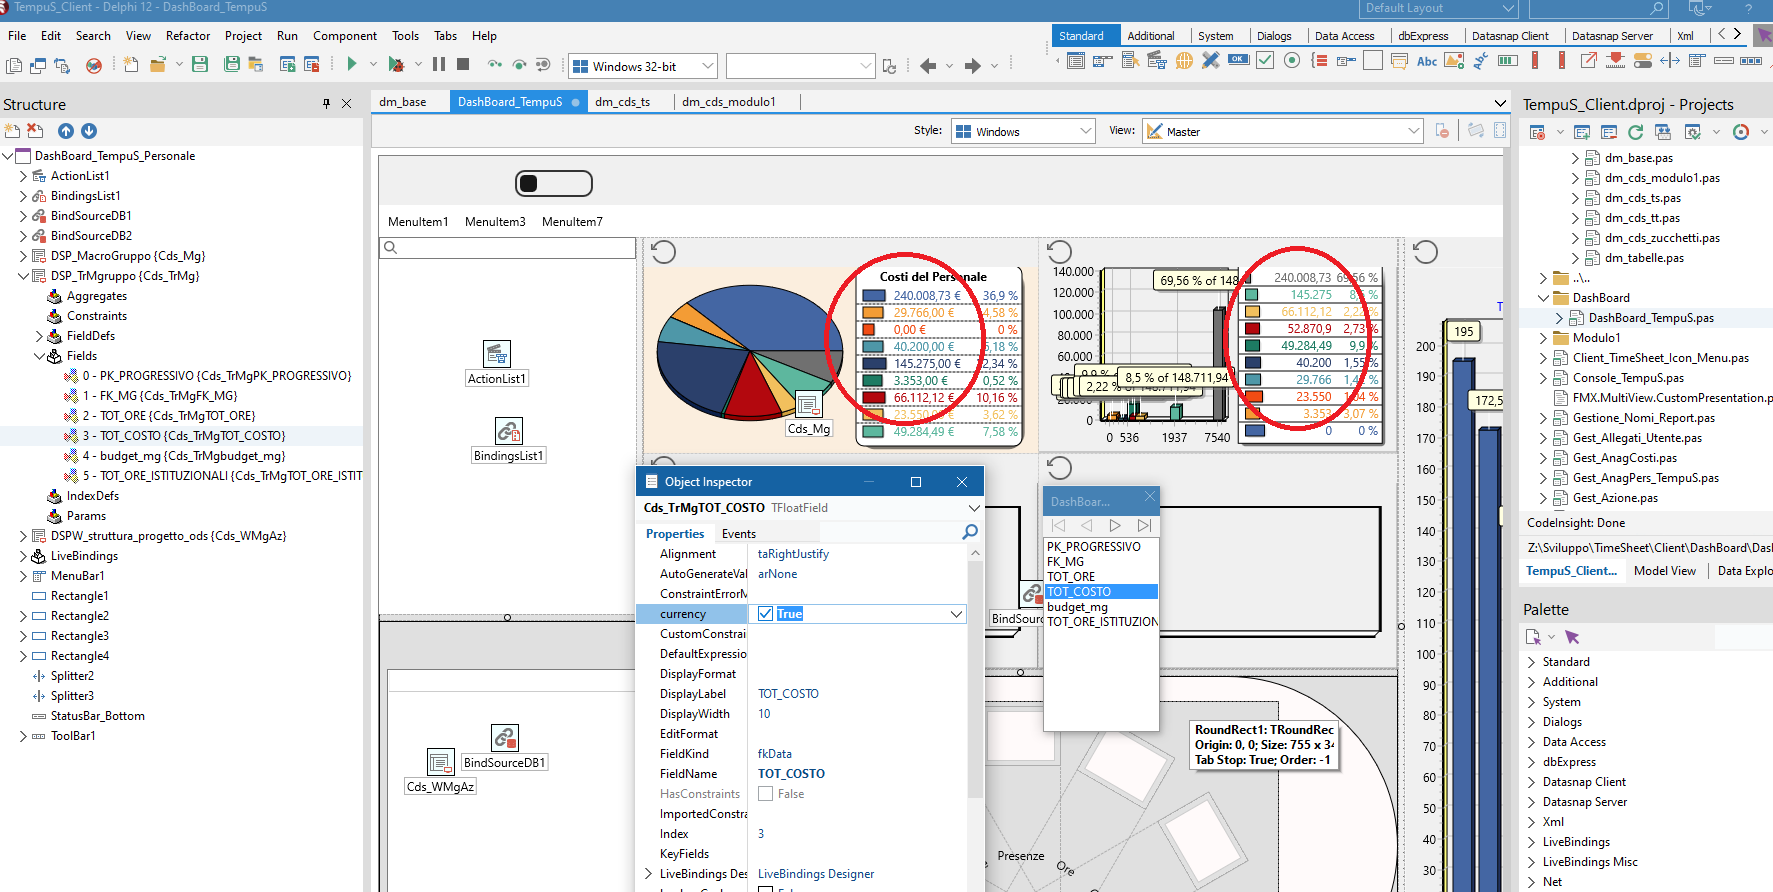
Task: Toggle the HasConstraints False checkbox
Action: 765,794
